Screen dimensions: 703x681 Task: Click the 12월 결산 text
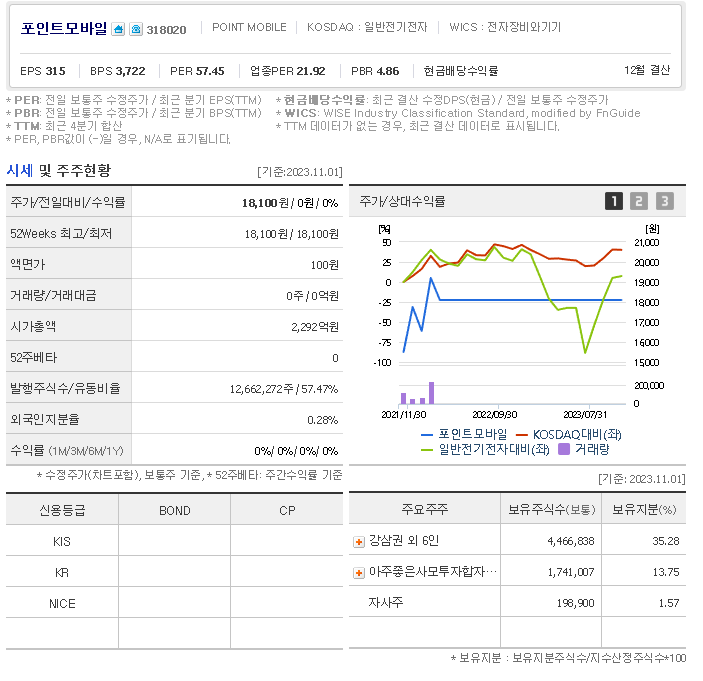tap(647, 70)
